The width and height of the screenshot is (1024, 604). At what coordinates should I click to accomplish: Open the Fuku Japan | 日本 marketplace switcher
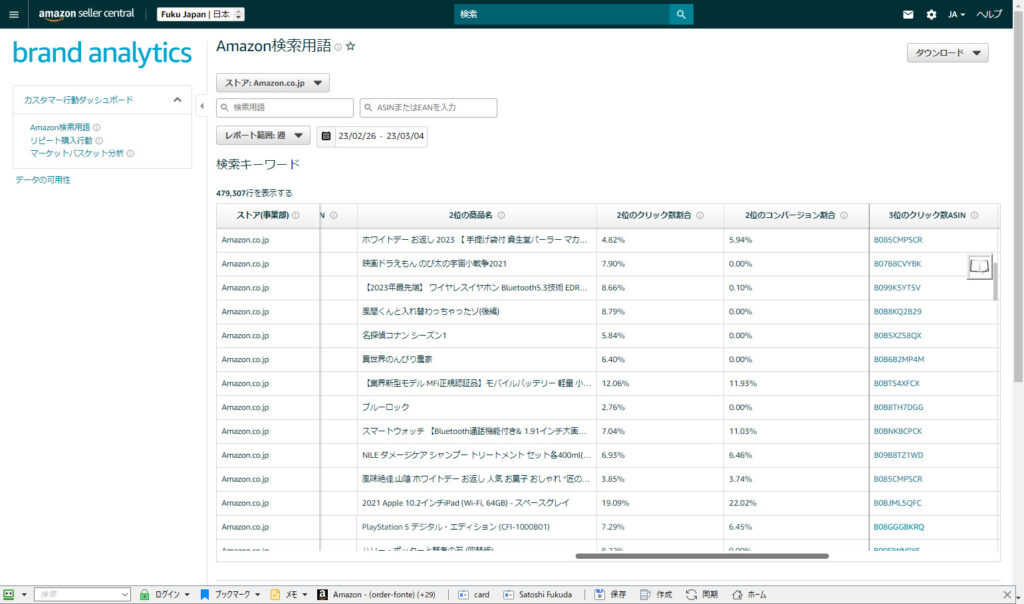(200, 14)
